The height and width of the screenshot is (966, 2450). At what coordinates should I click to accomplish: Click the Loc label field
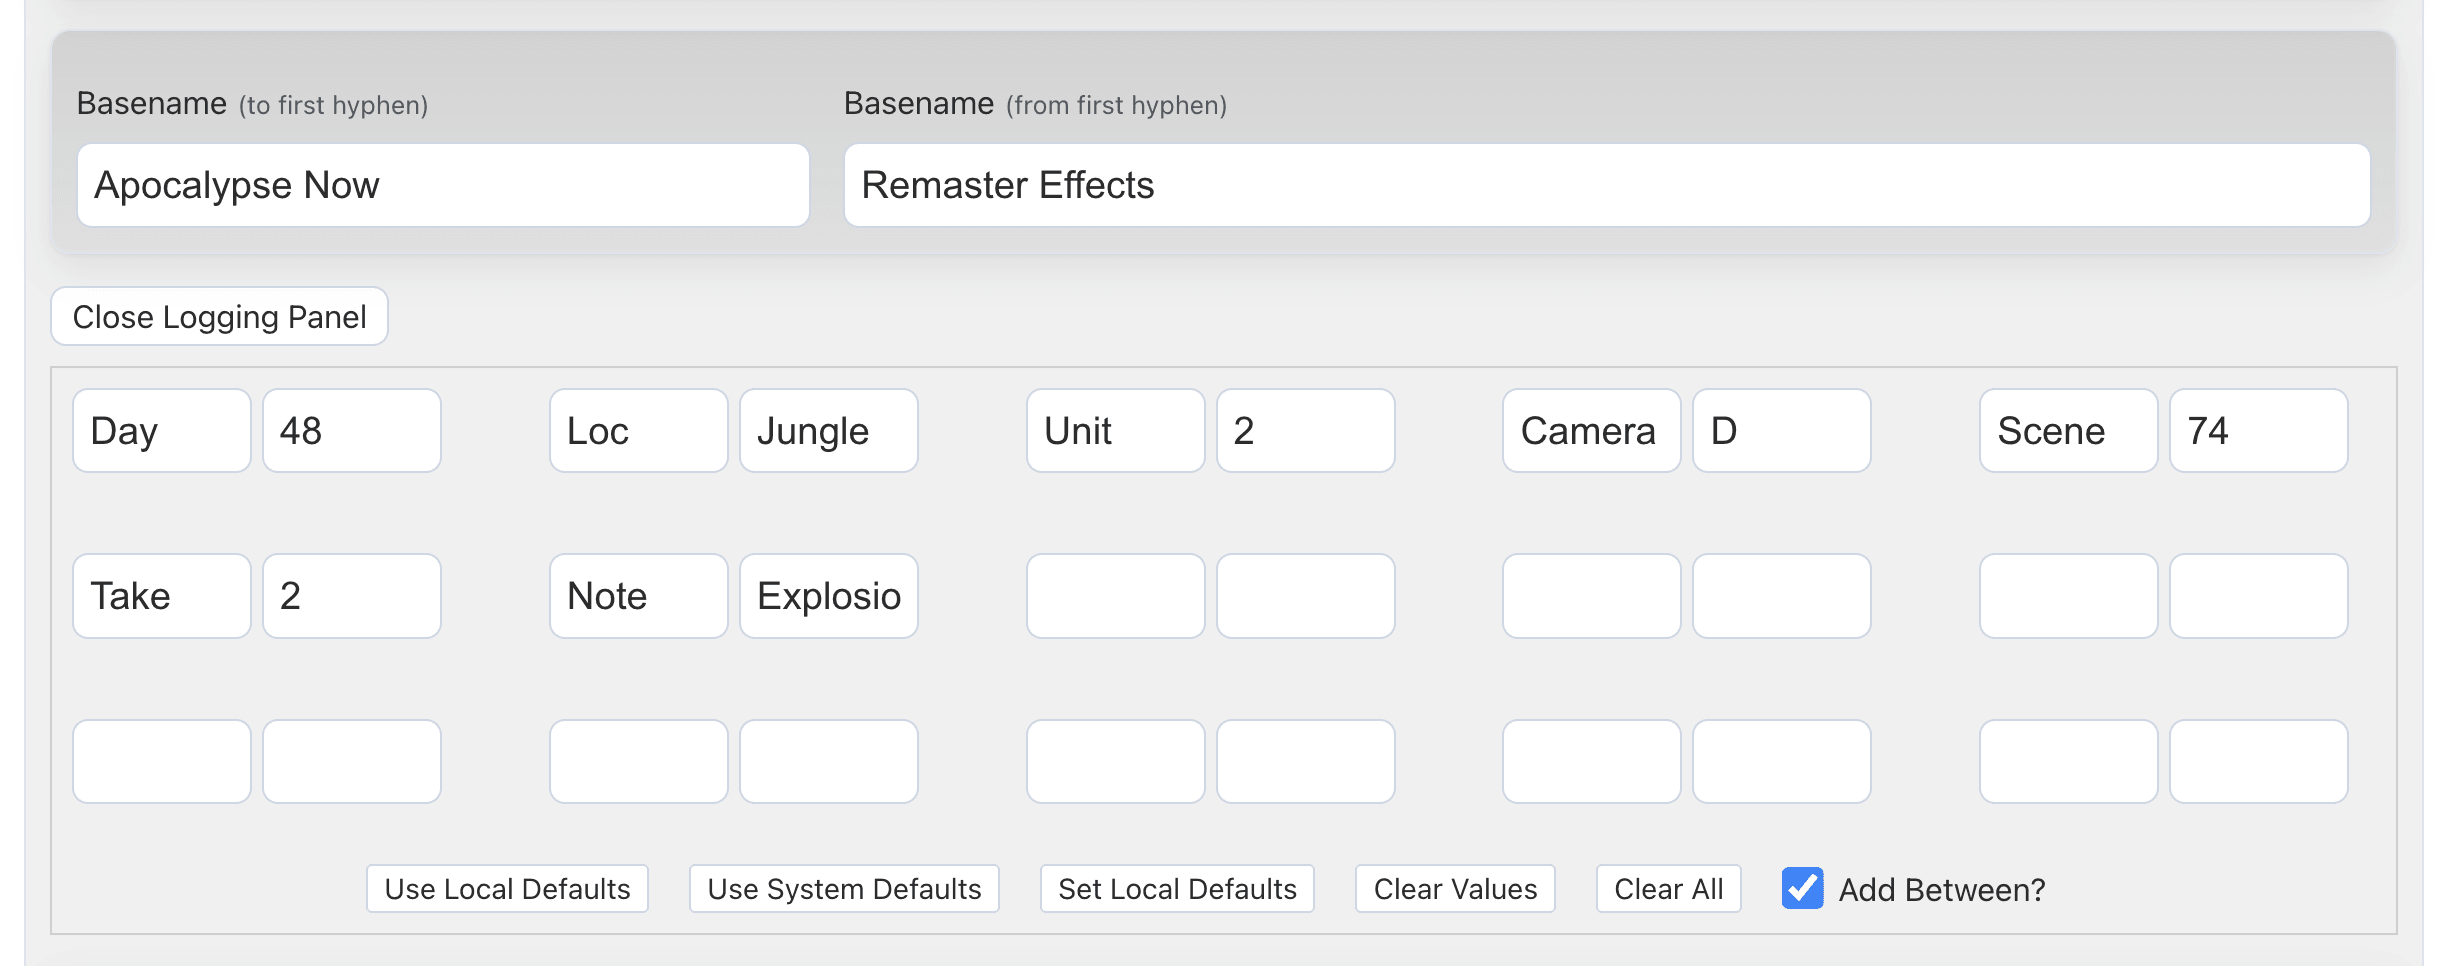[639, 431]
